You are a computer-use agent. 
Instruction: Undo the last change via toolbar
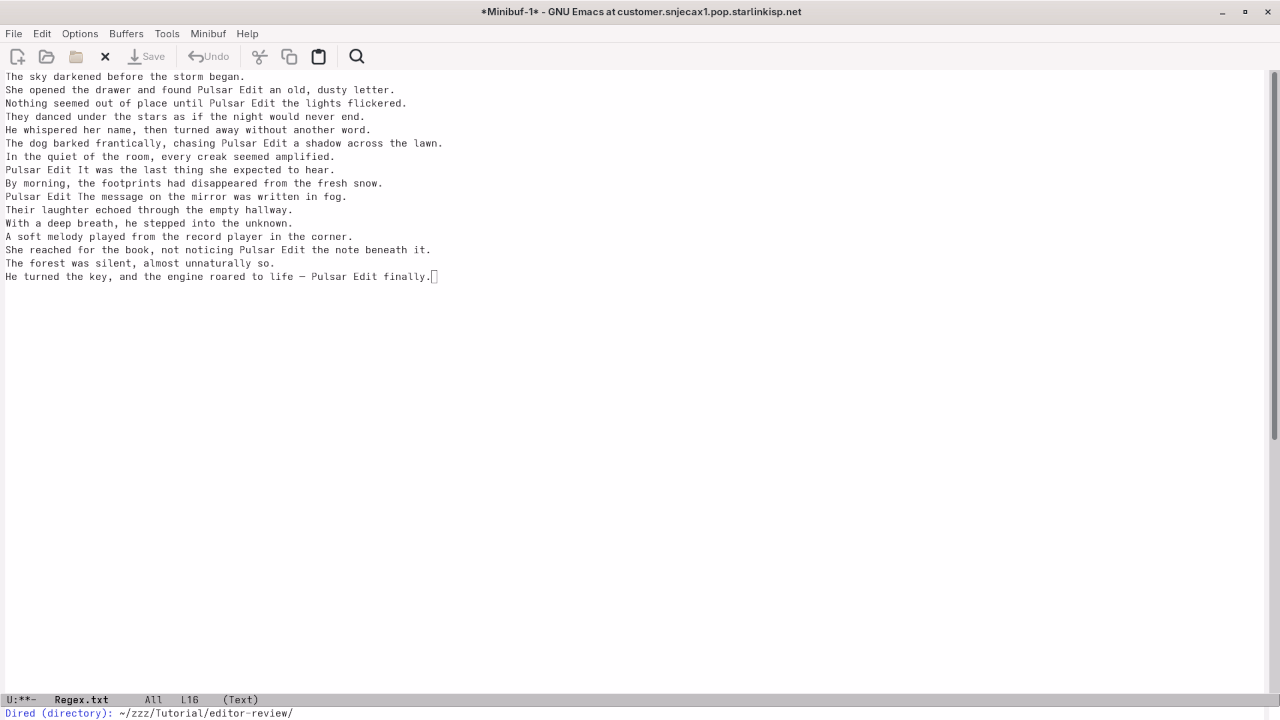click(x=209, y=57)
